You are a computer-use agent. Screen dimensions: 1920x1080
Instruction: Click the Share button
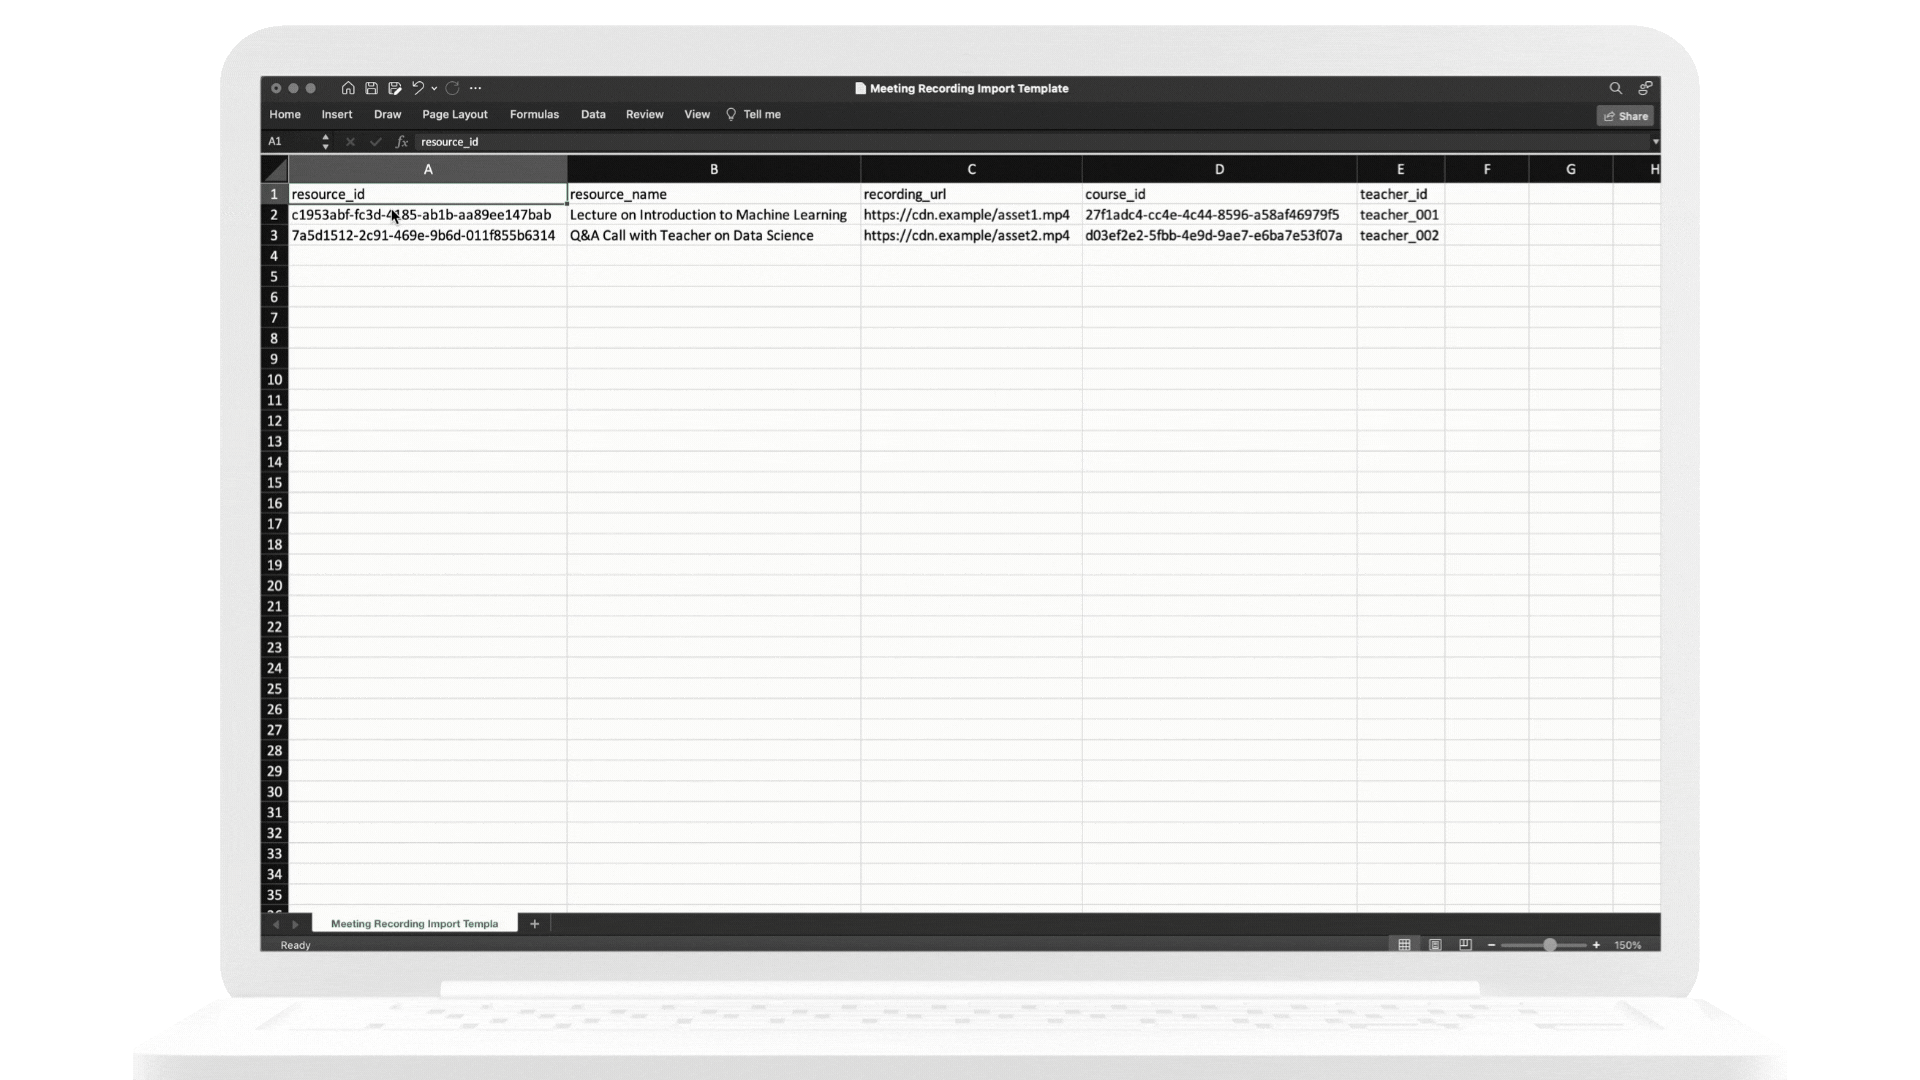click(x=1625, y=116)
